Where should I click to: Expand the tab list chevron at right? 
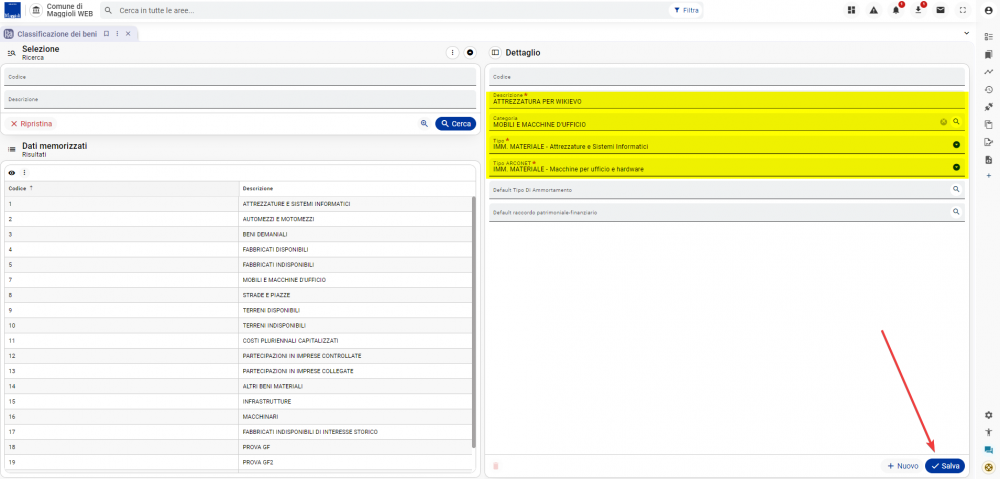pos(967,33)
